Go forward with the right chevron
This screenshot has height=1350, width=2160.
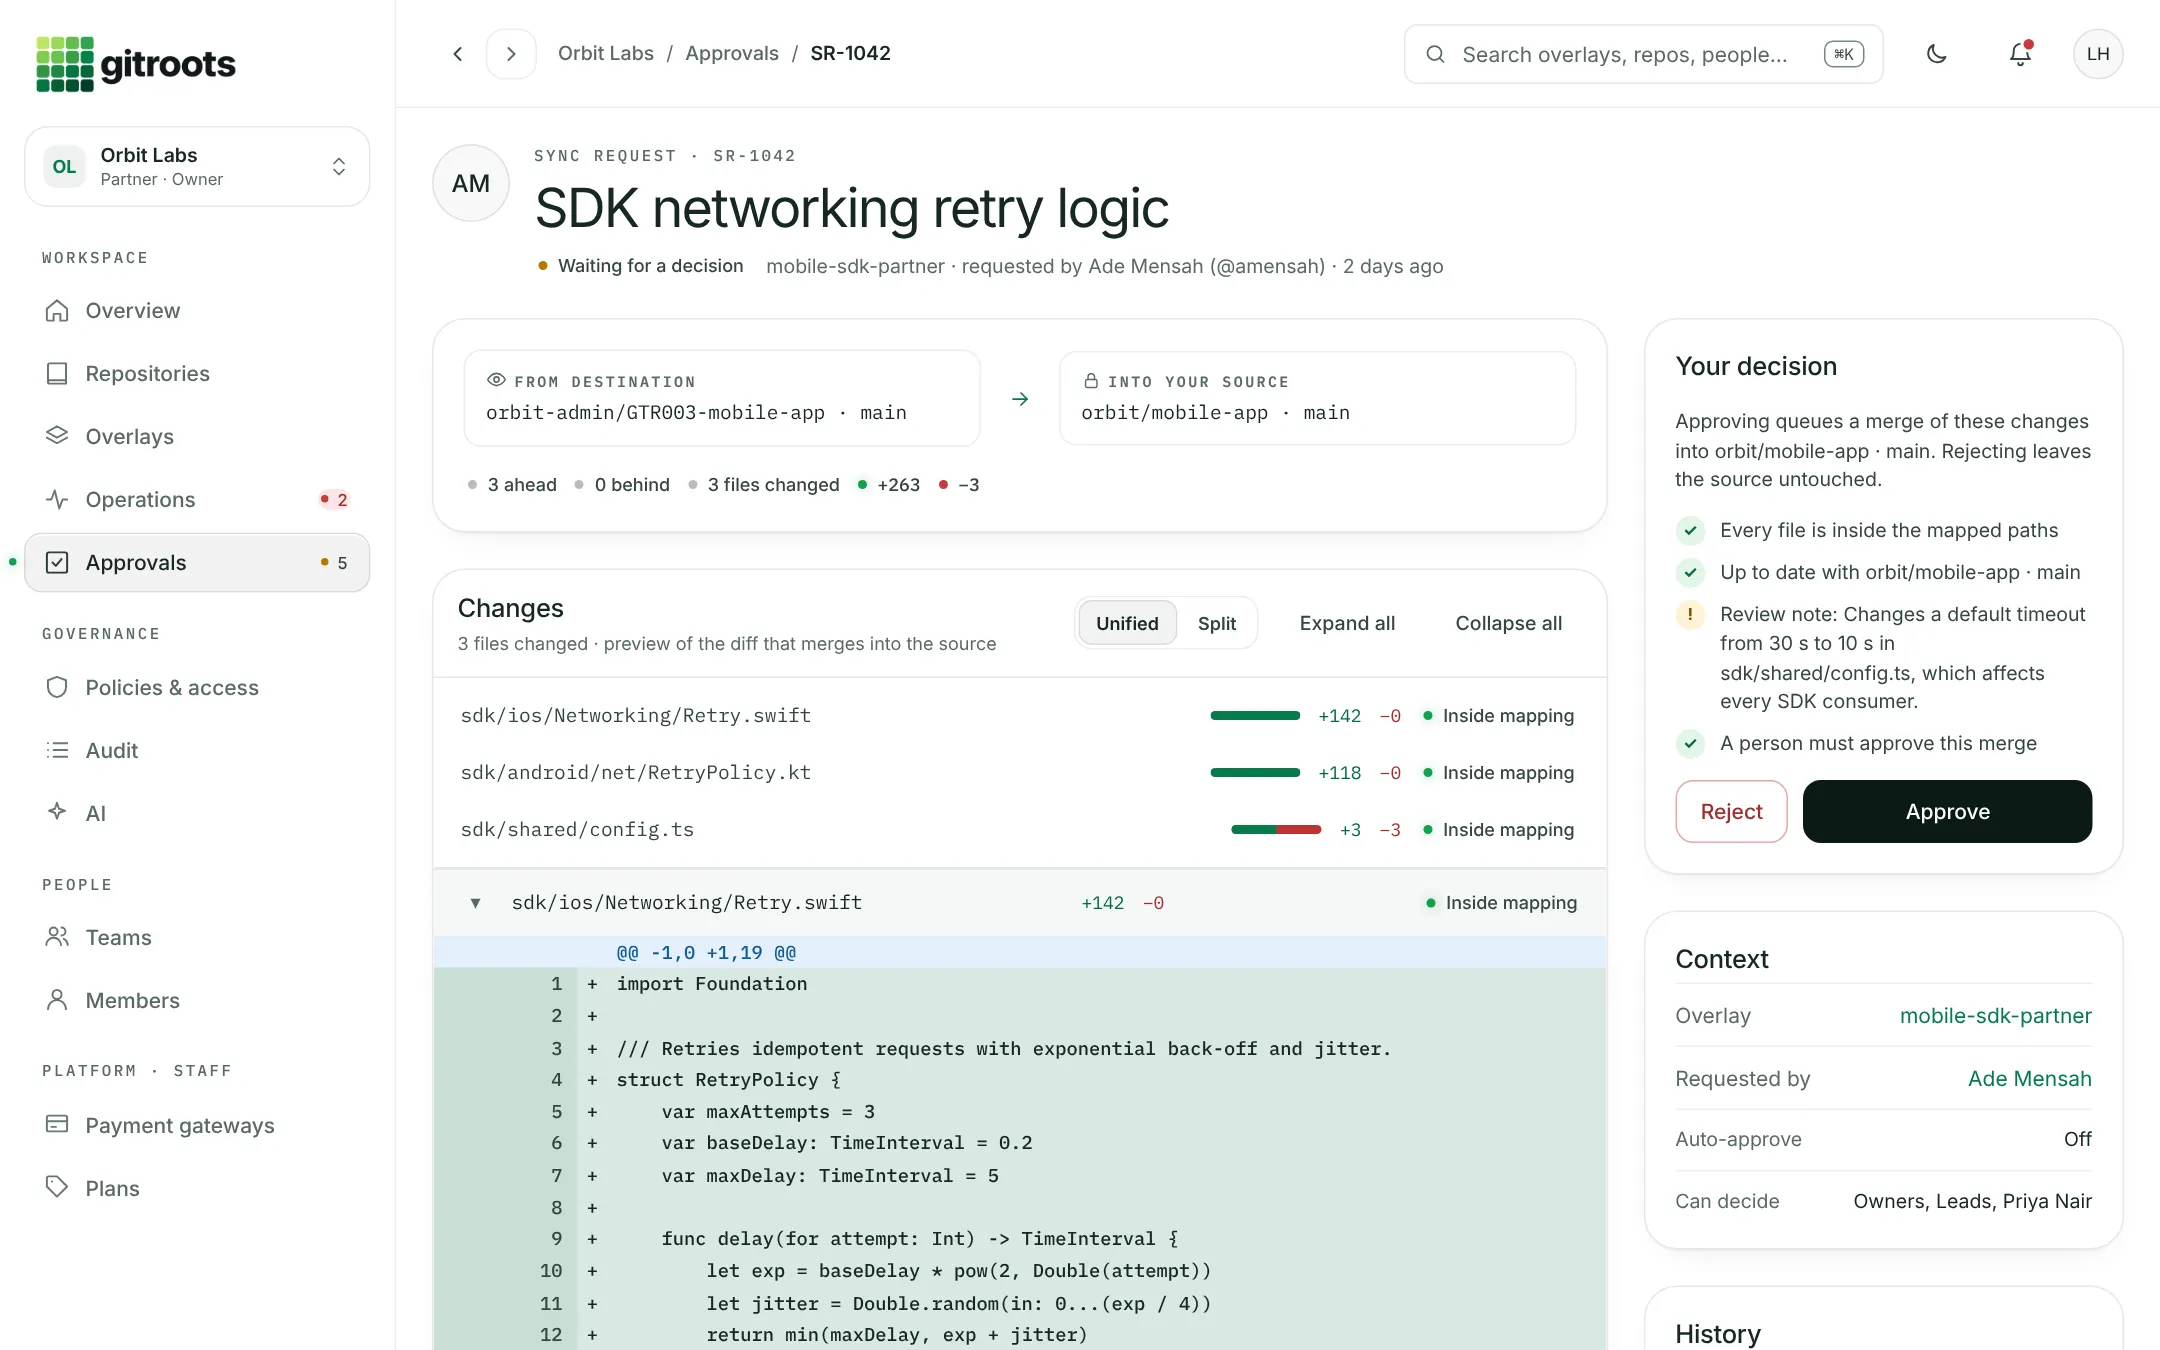[511, 54]
